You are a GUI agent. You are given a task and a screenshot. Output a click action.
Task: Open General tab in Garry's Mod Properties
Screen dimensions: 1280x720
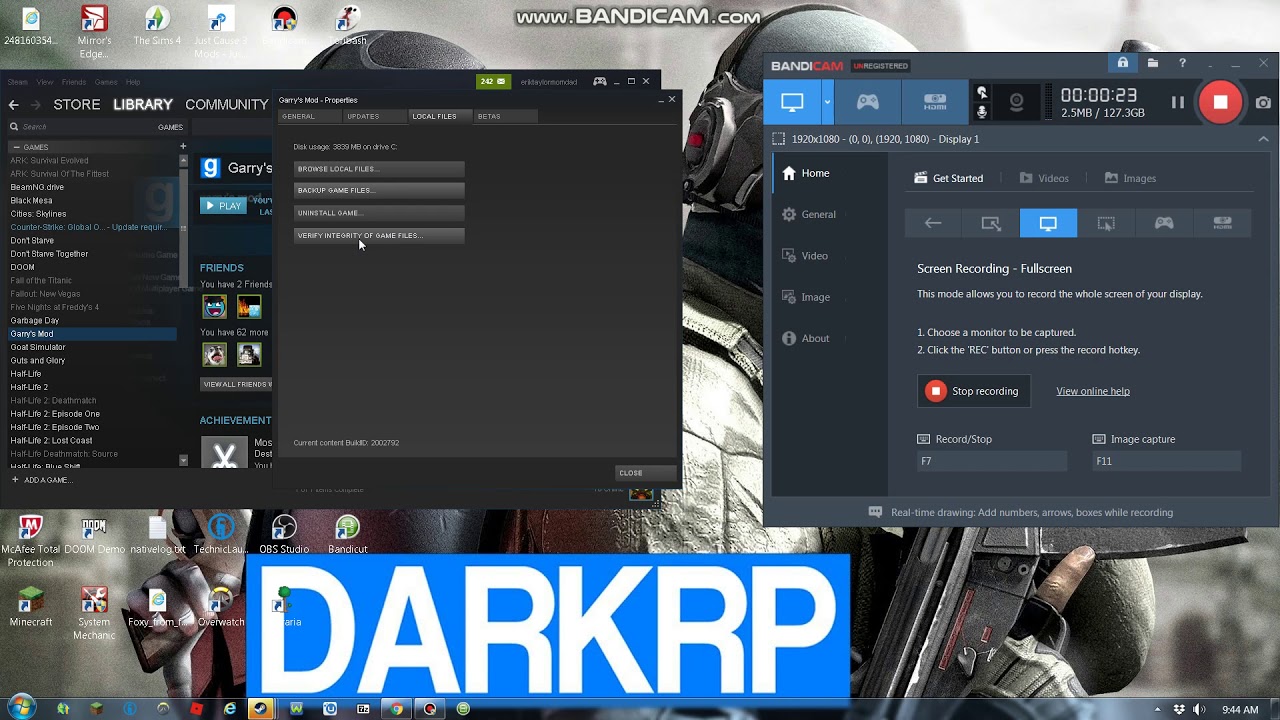pyautogui.click(x=309, y=116)
